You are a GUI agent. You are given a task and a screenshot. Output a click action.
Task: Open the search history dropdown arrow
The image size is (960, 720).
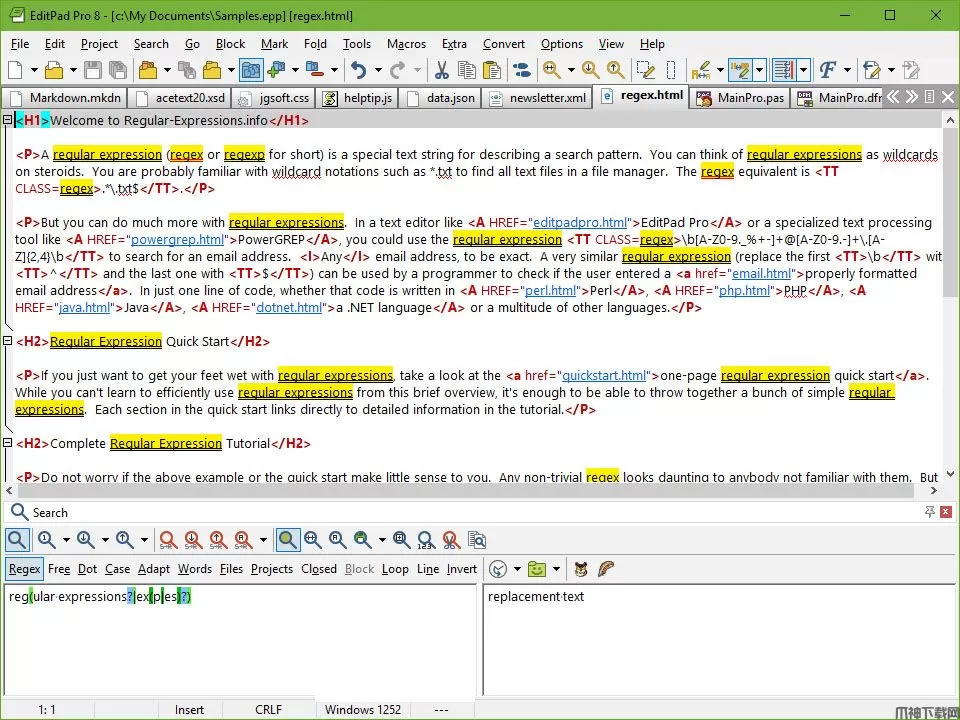coord(517,569)
